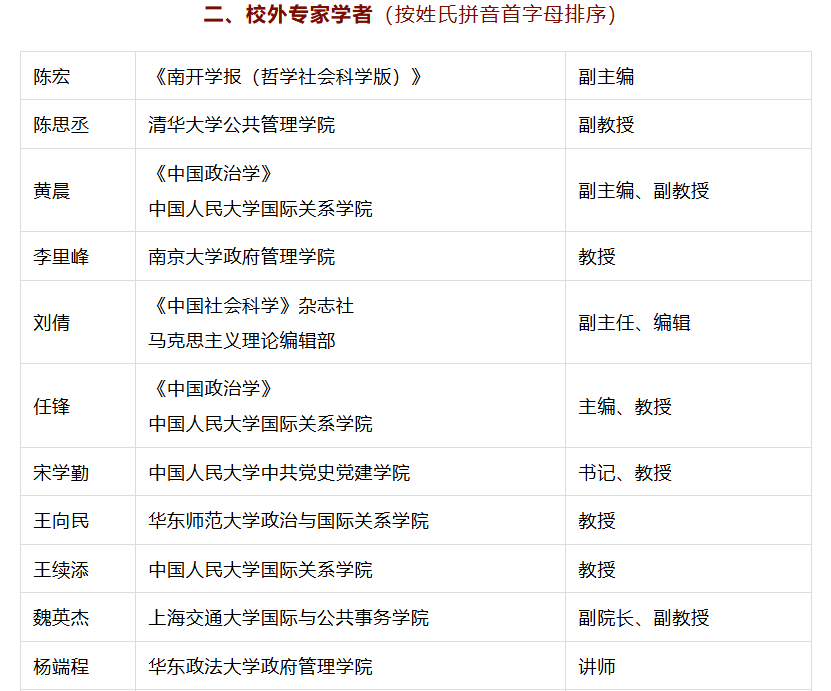Click the heading 二、校外专家学者
Viewport: 831px width, 691px height.
pos(288,14)
